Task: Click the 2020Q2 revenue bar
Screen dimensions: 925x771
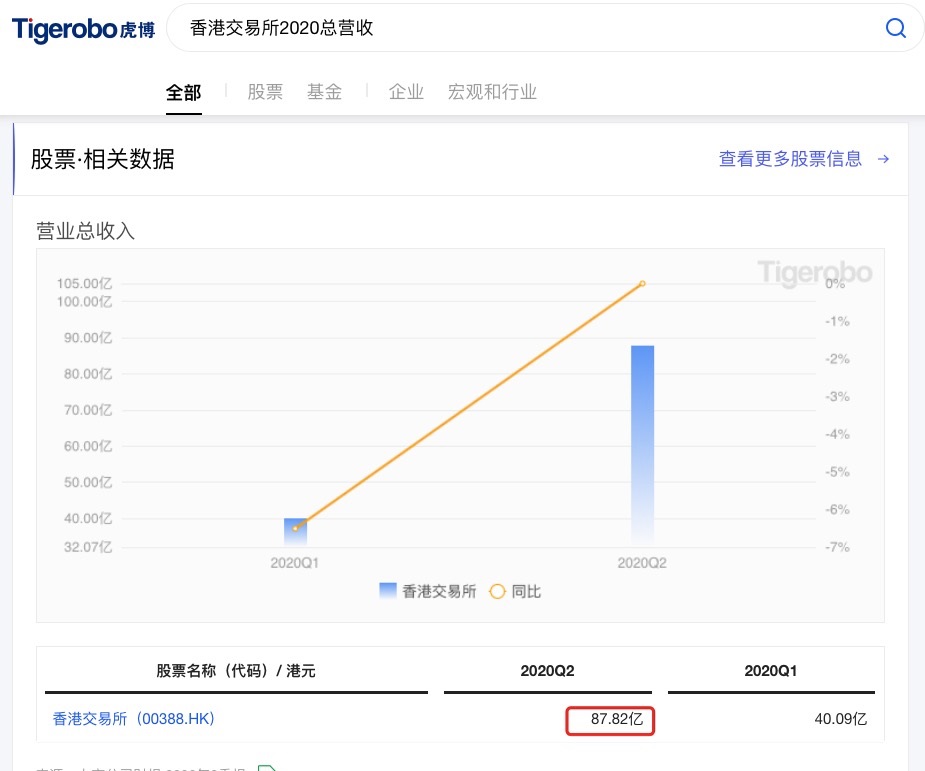Action: coord(642,445)
